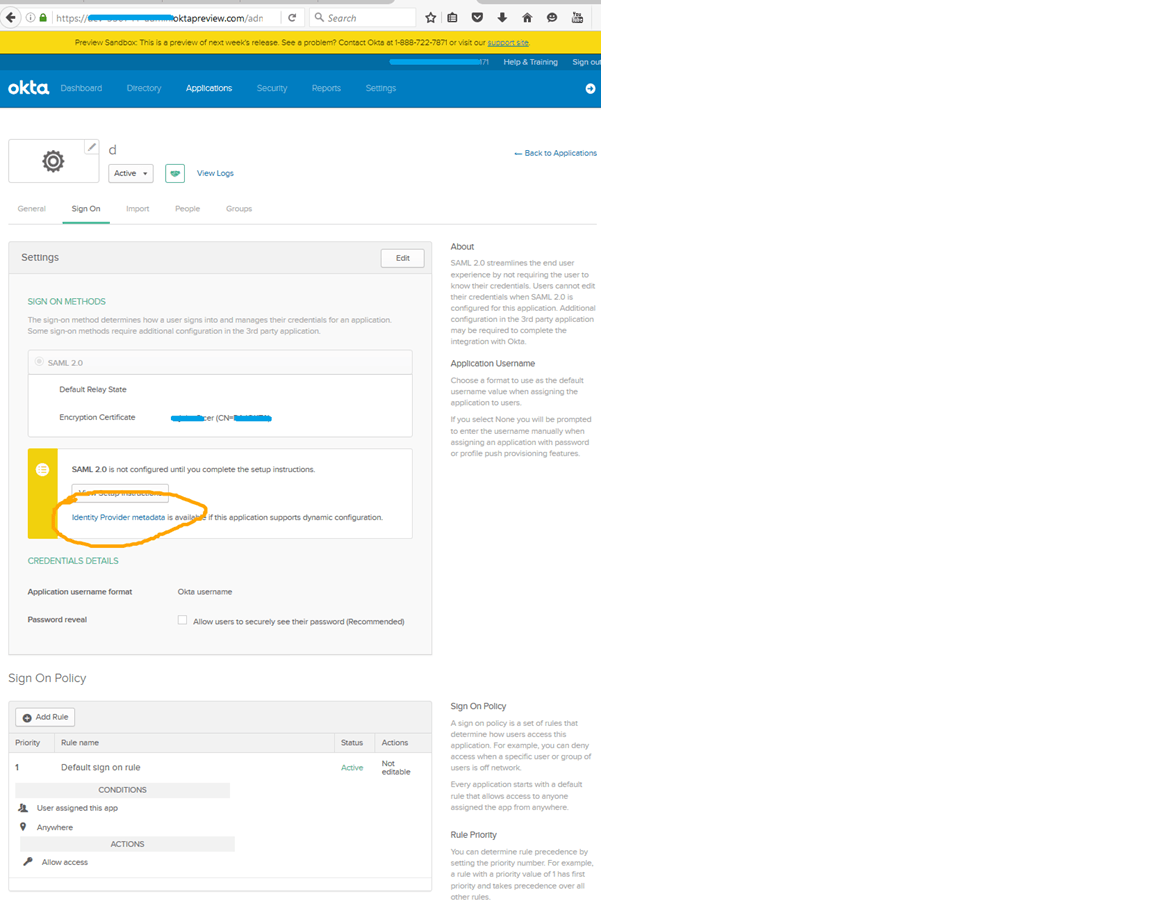
Task: Click the white circular arrow in Okta header
Action: 590,88
